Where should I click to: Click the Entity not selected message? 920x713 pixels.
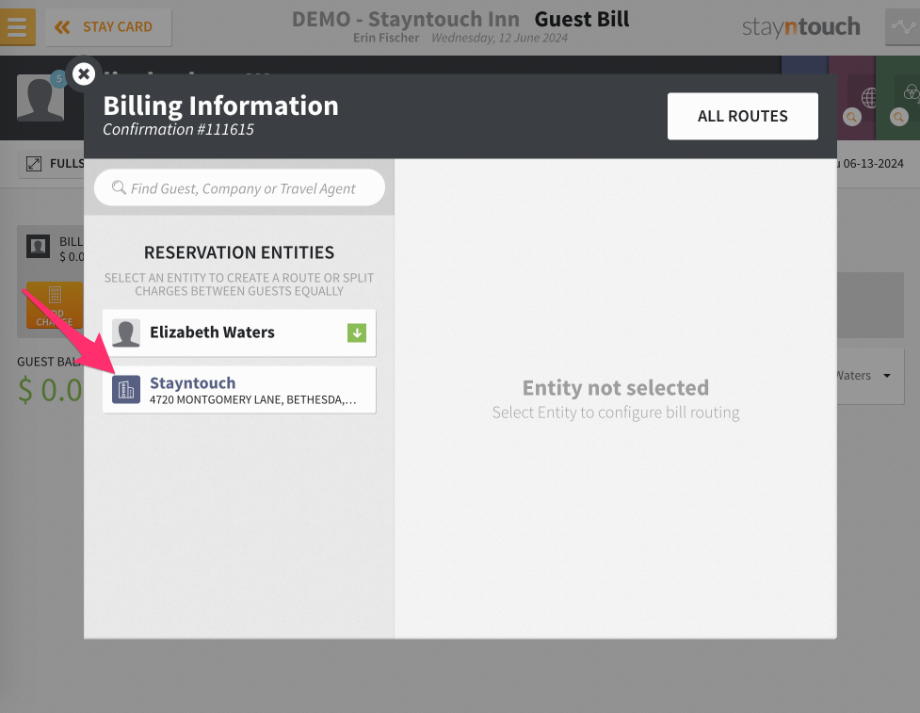(x=615, y=388)
